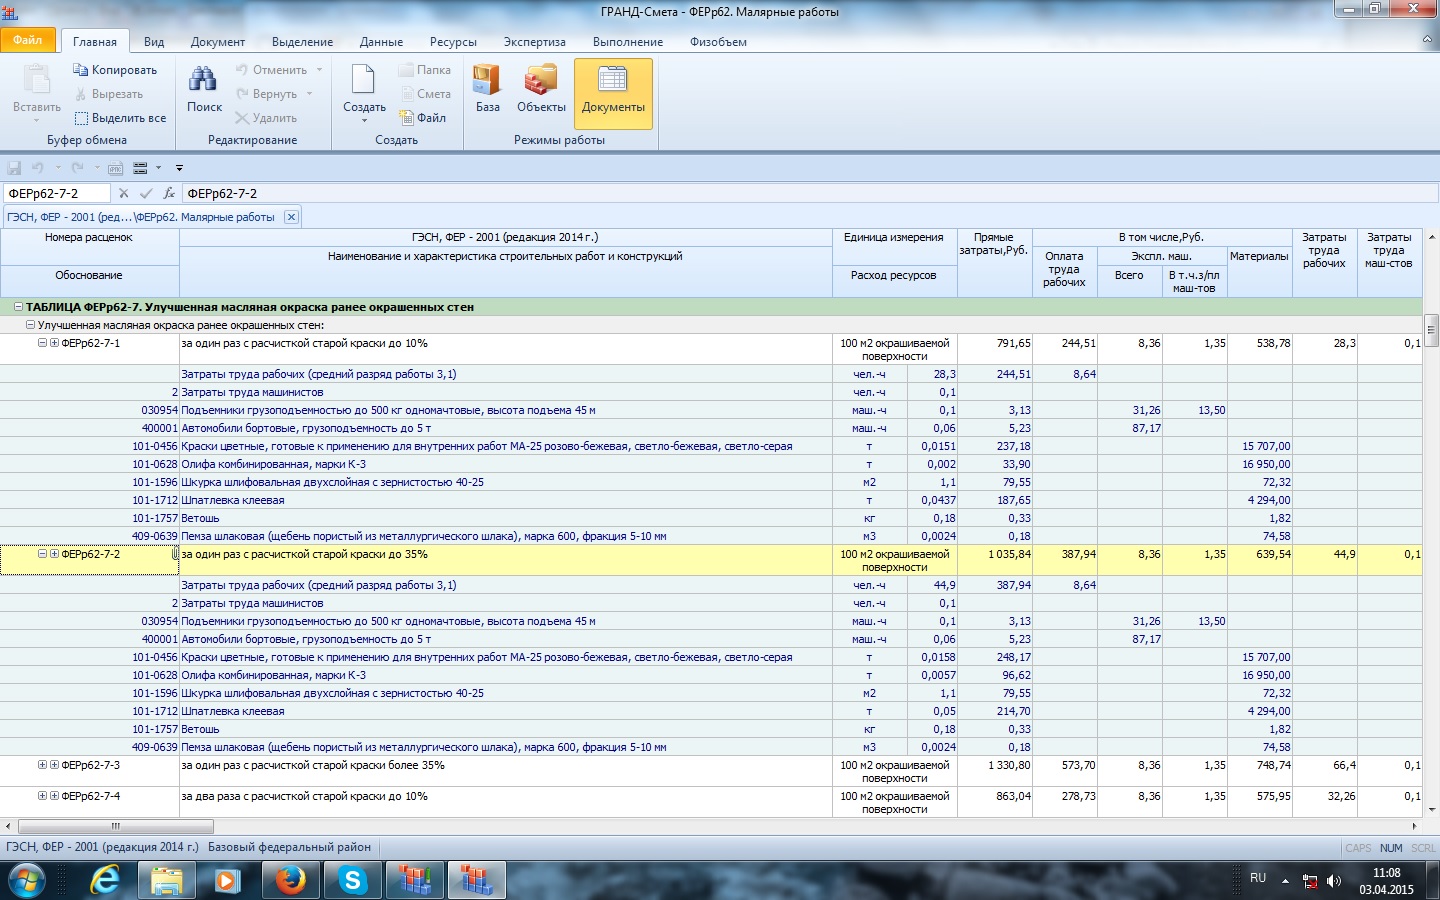Click the horizontal scrollbar thumb at bottom
Screen dimensions: 1440x900
pyautogui.click(x=115, y=826)
